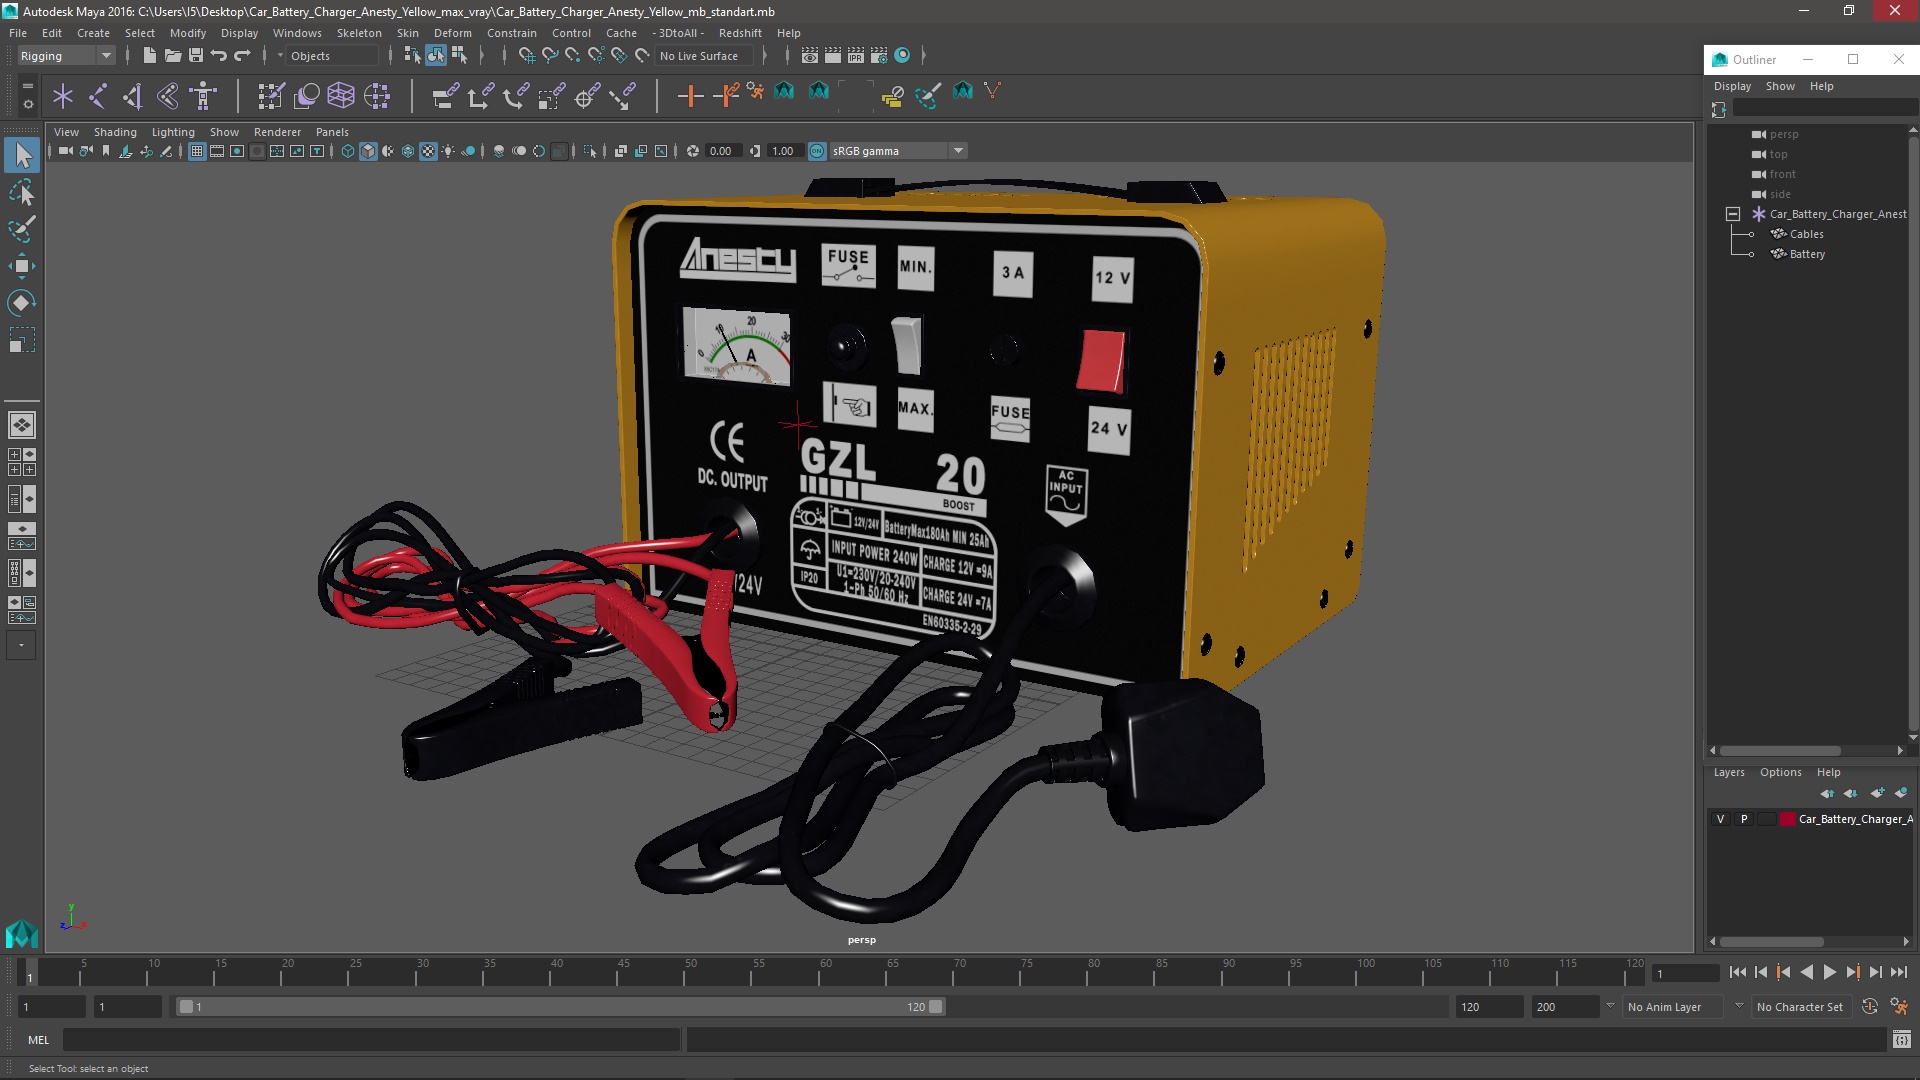
Task: Open Redshift menu
Action: tap(740, 33)
